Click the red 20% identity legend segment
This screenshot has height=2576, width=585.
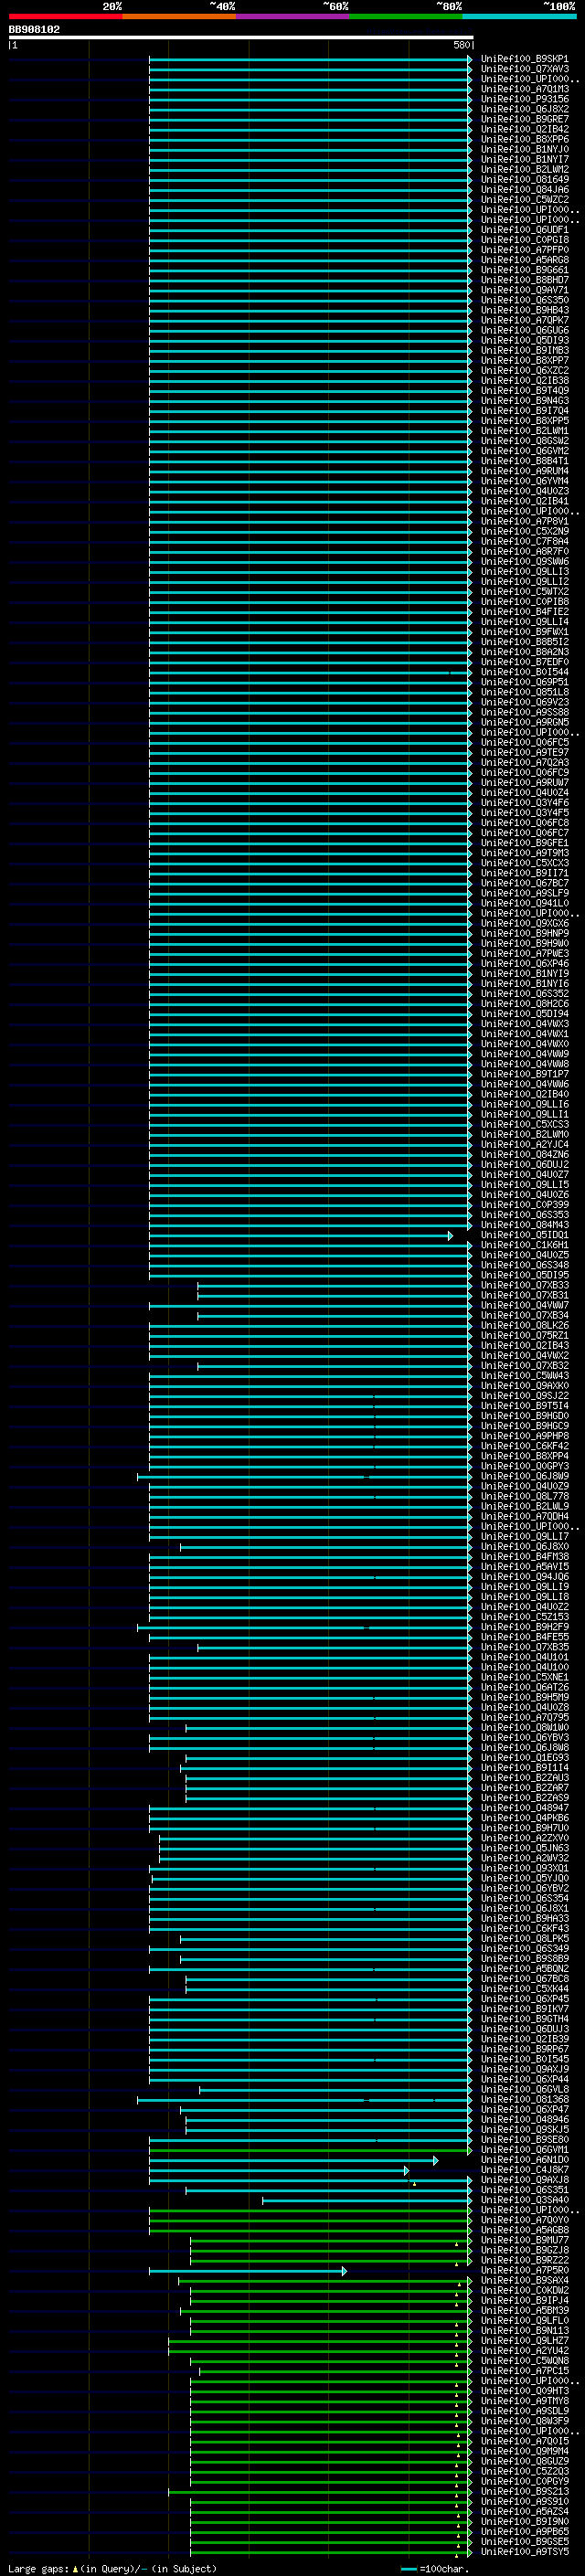click(65, 17)
